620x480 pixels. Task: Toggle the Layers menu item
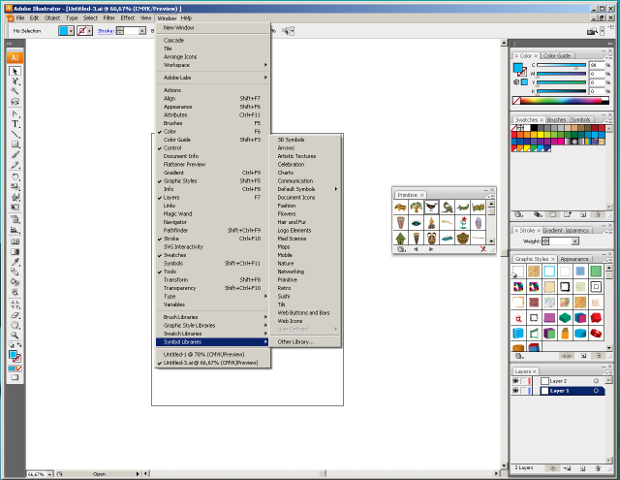(213, 197)
